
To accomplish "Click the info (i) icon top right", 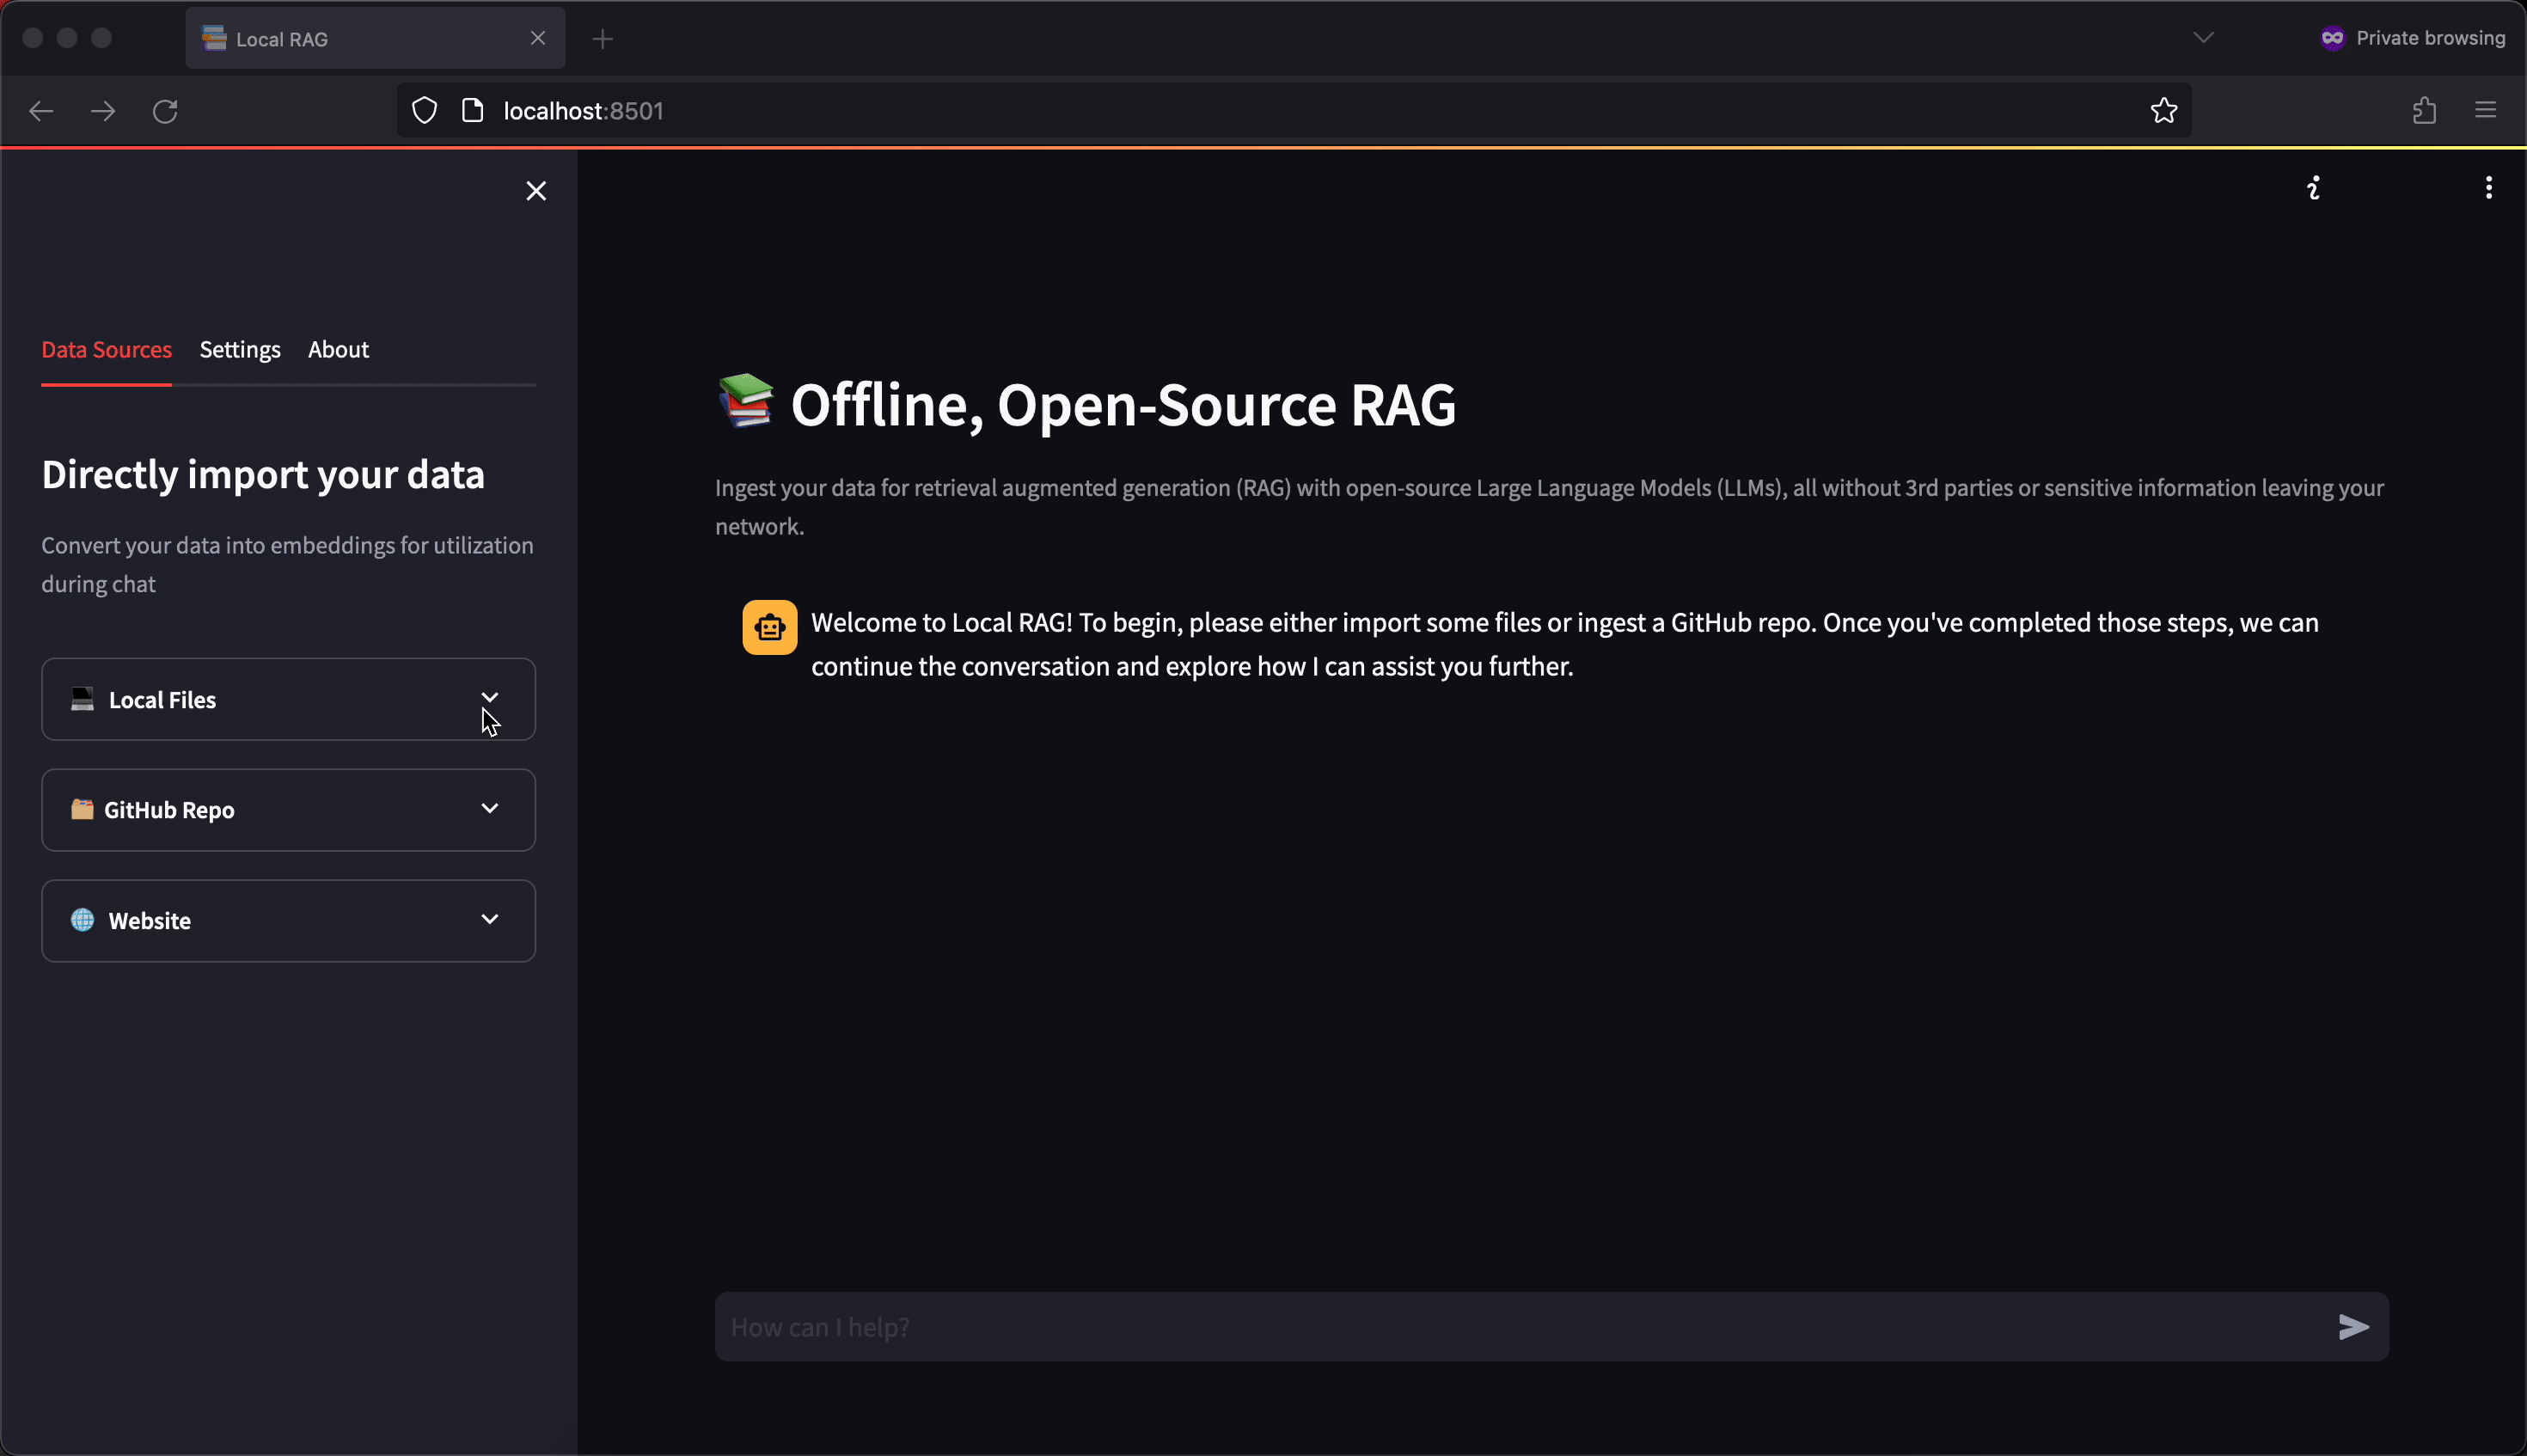I will click(x=2314, y=189).
